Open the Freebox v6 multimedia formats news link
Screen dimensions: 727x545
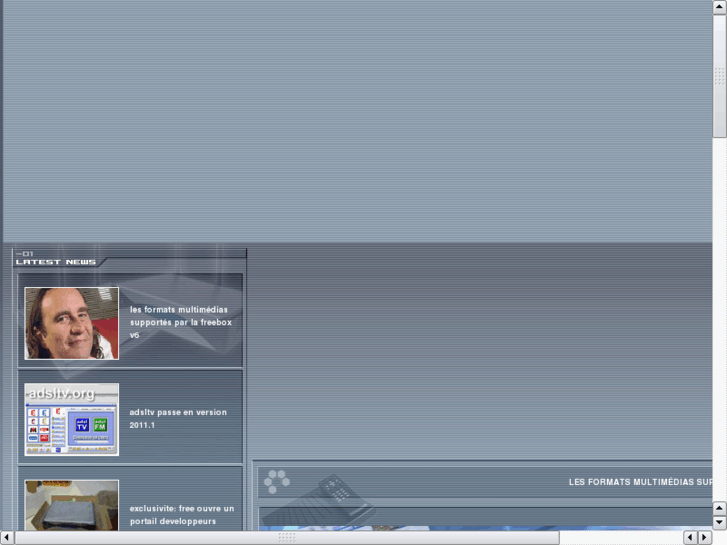(x=181, y=322)
